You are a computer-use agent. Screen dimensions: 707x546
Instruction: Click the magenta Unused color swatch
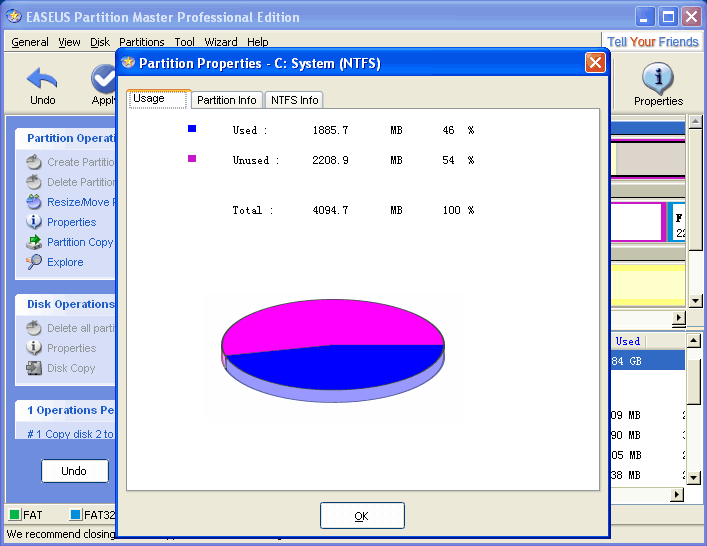192,158
